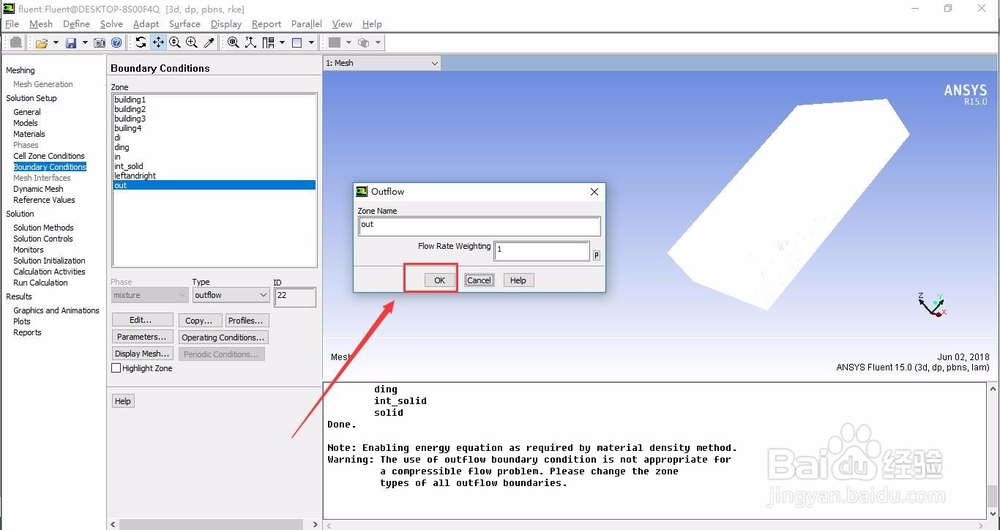Viewport: 1000px width, 530px height.
Task: Select the rotate view tool
Action: (141, 43)
